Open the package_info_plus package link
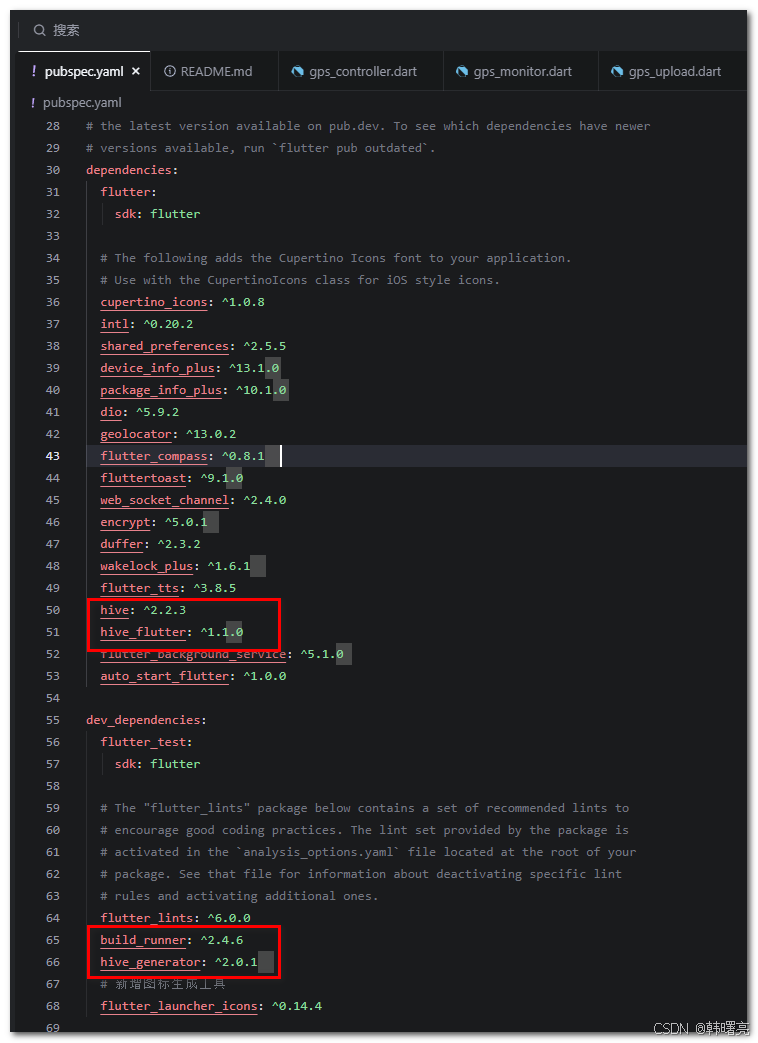The image size is (758, 1043). [161, 390]
